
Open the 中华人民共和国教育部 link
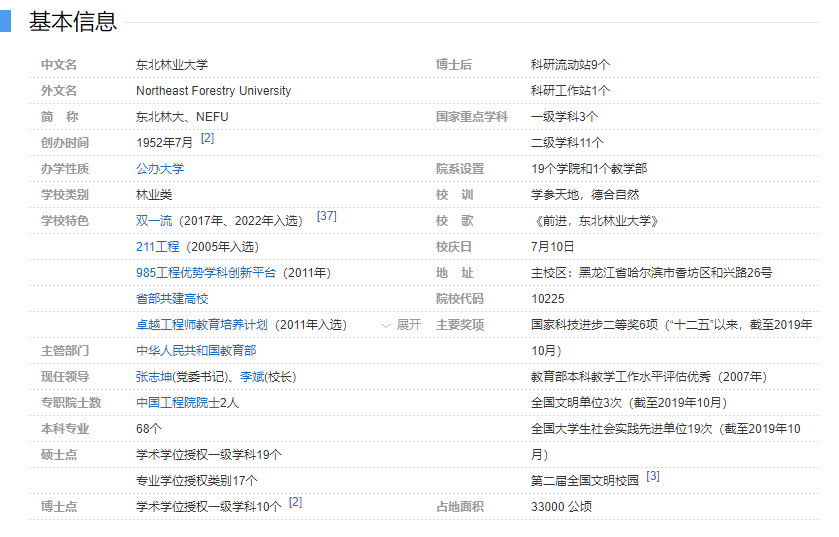pos(196,351)
